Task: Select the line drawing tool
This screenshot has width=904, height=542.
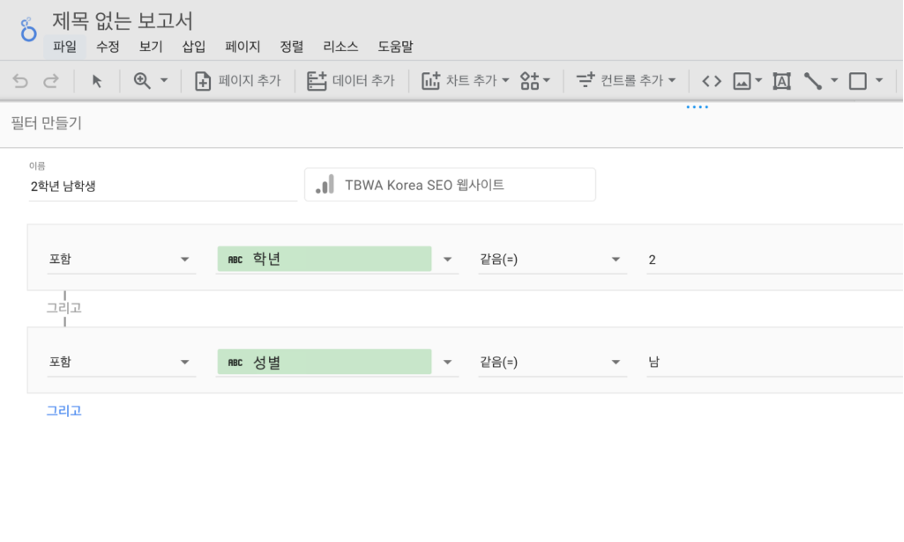Action: tap(813, 81)
